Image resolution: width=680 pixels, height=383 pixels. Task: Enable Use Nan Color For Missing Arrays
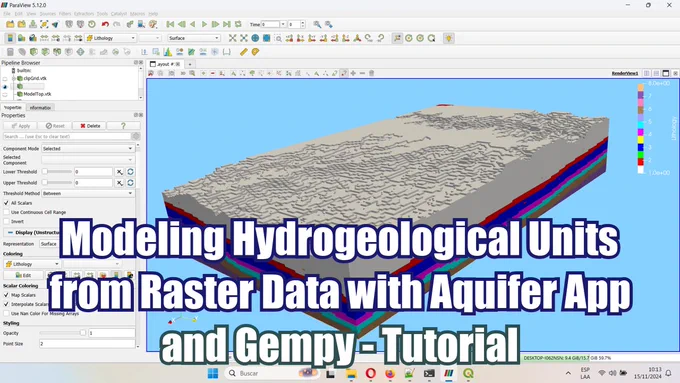tap(6, 313)
